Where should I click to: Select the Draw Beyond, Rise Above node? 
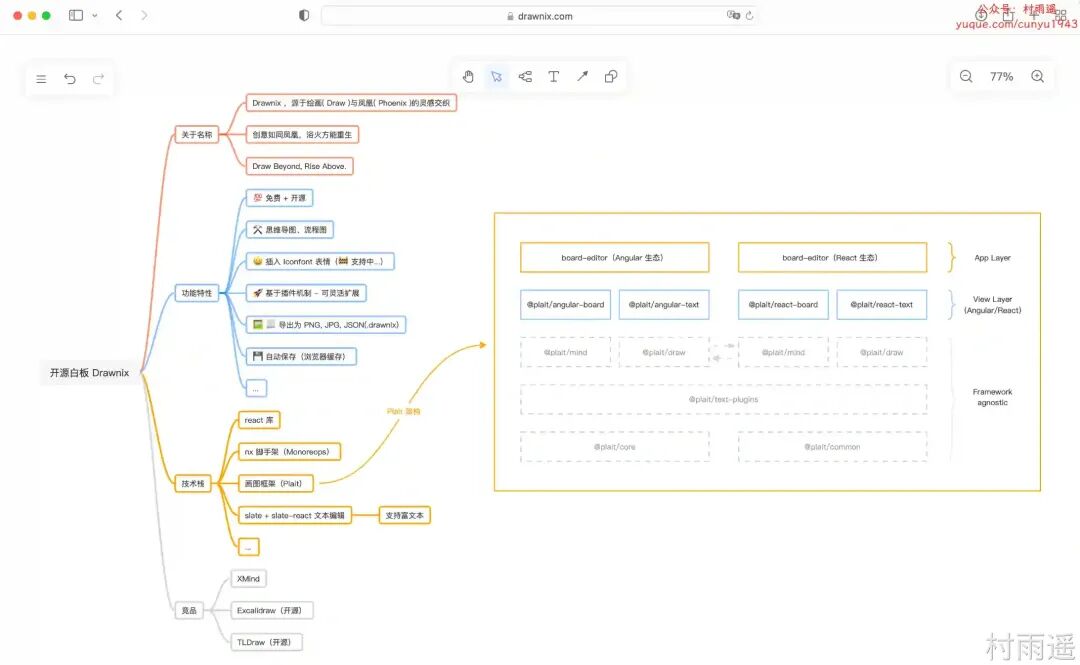pos(300,166)
